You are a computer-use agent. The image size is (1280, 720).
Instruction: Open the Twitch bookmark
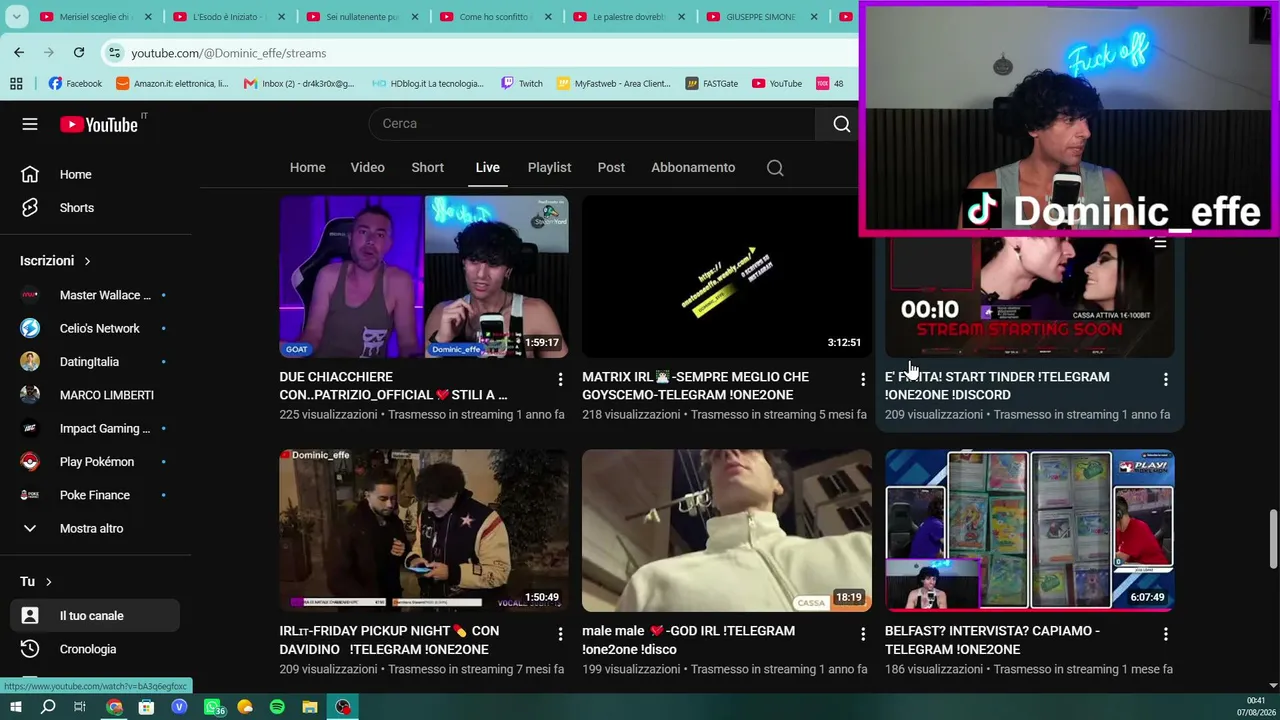point(522,84)
